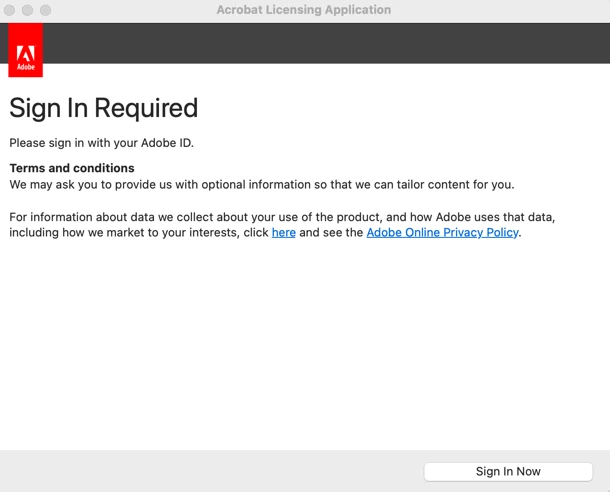The image size is (610, 492).
Task: Open the Adobe Online Privacy Policy link
Action: click(x=442, y=233)
